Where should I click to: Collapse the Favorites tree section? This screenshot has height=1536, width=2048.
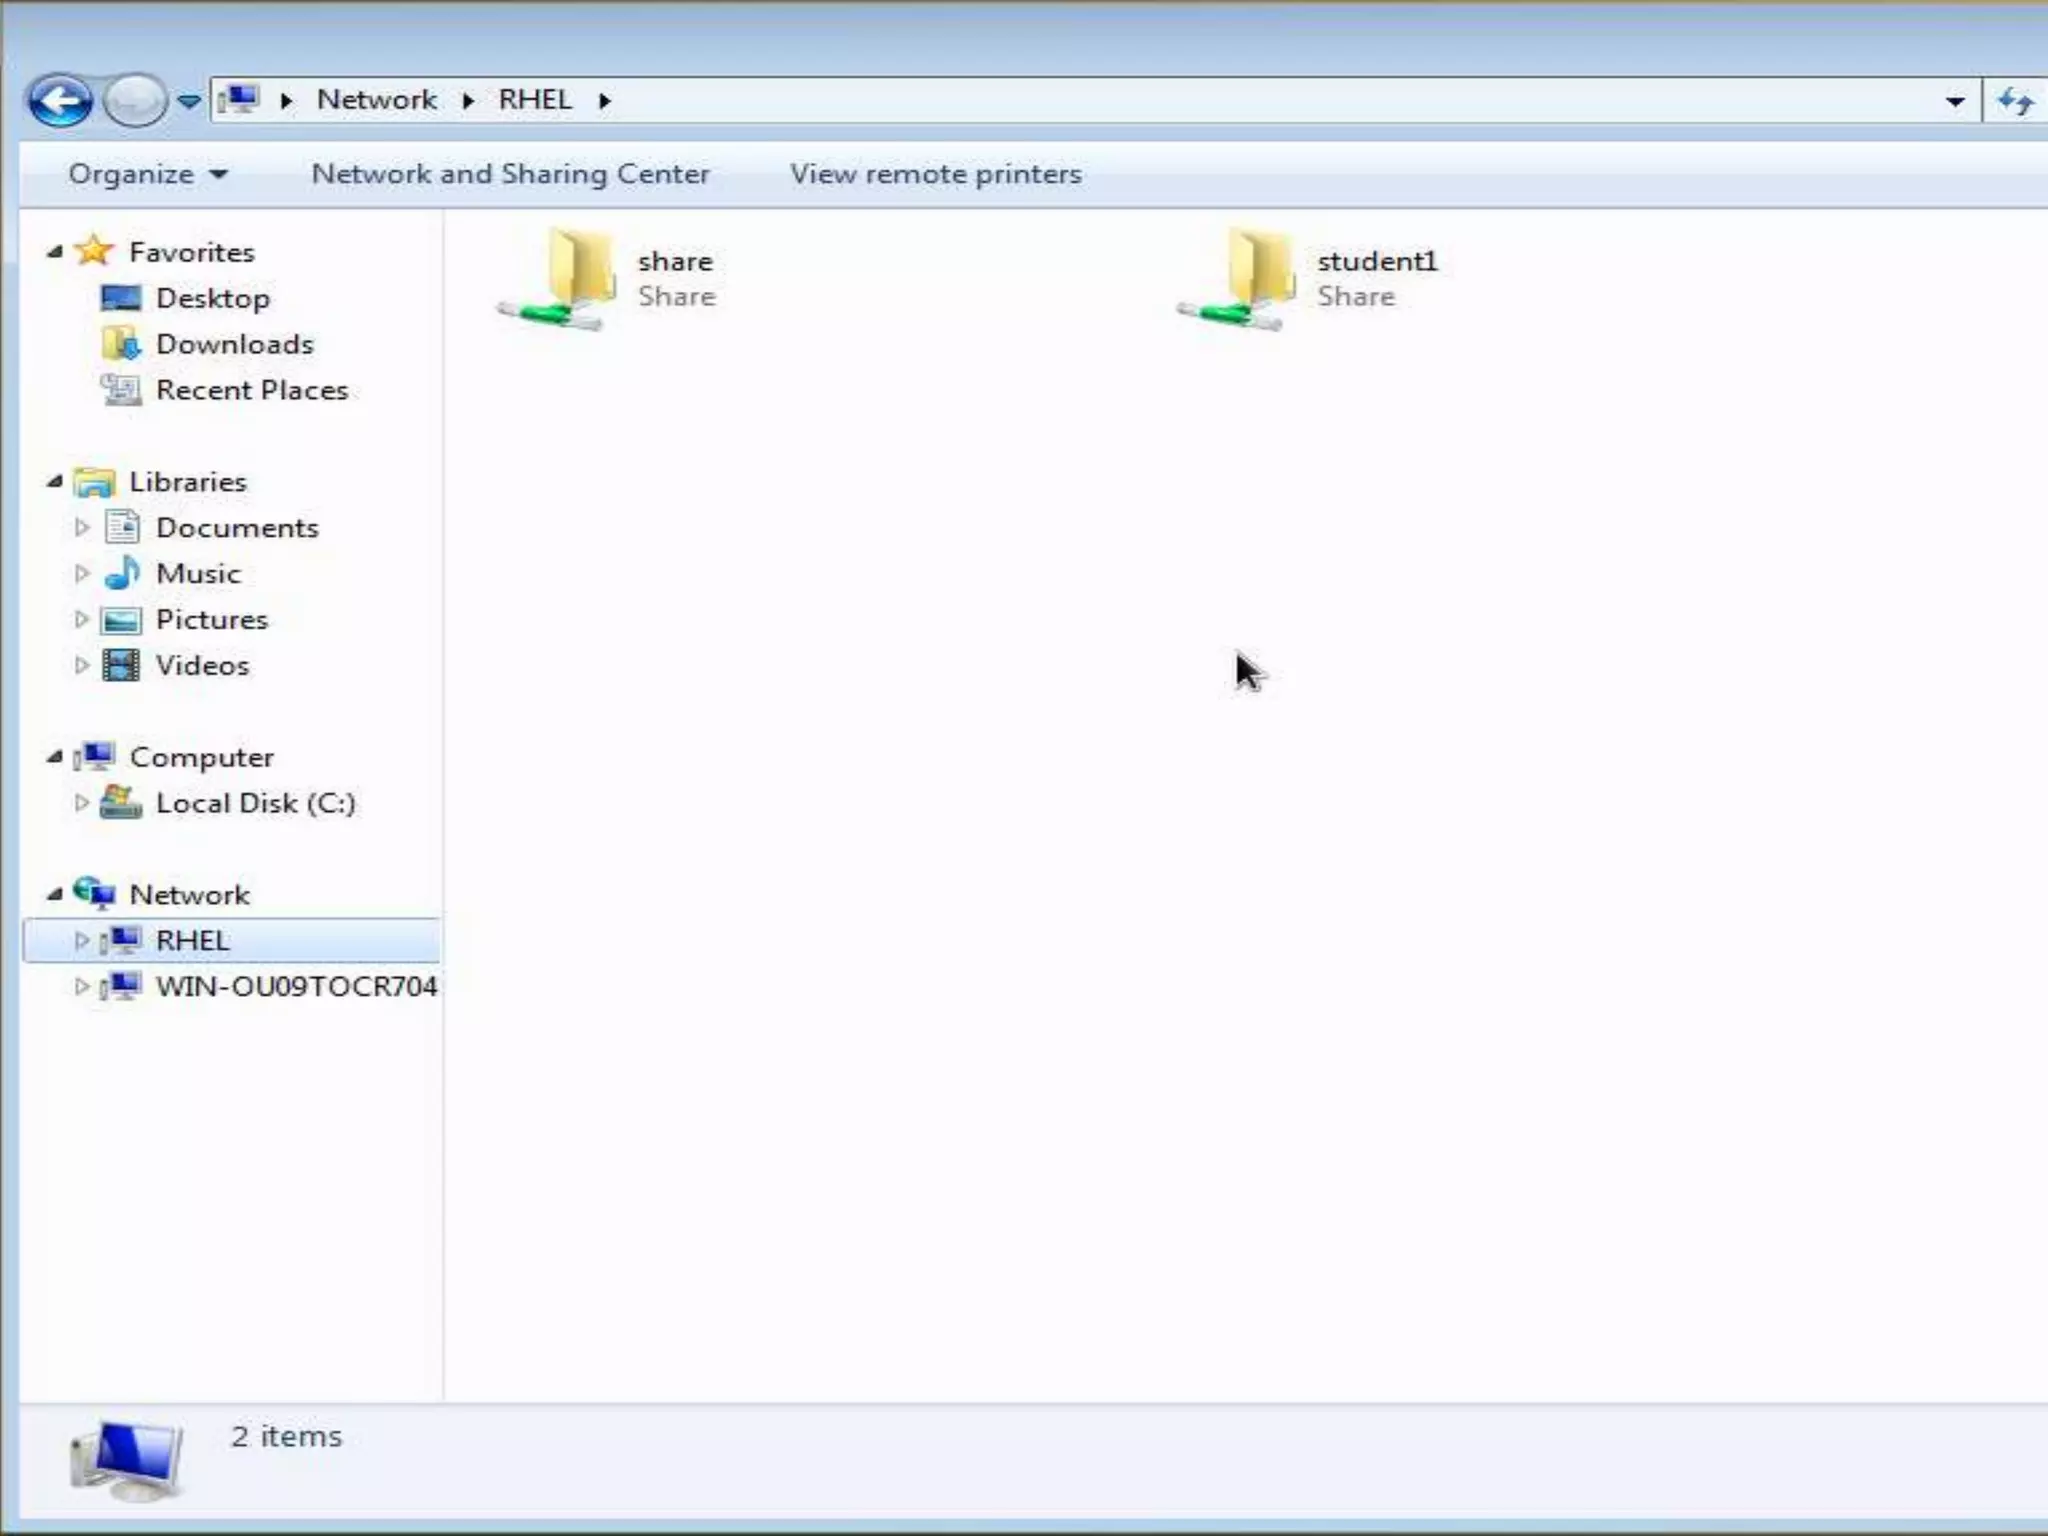55,252
